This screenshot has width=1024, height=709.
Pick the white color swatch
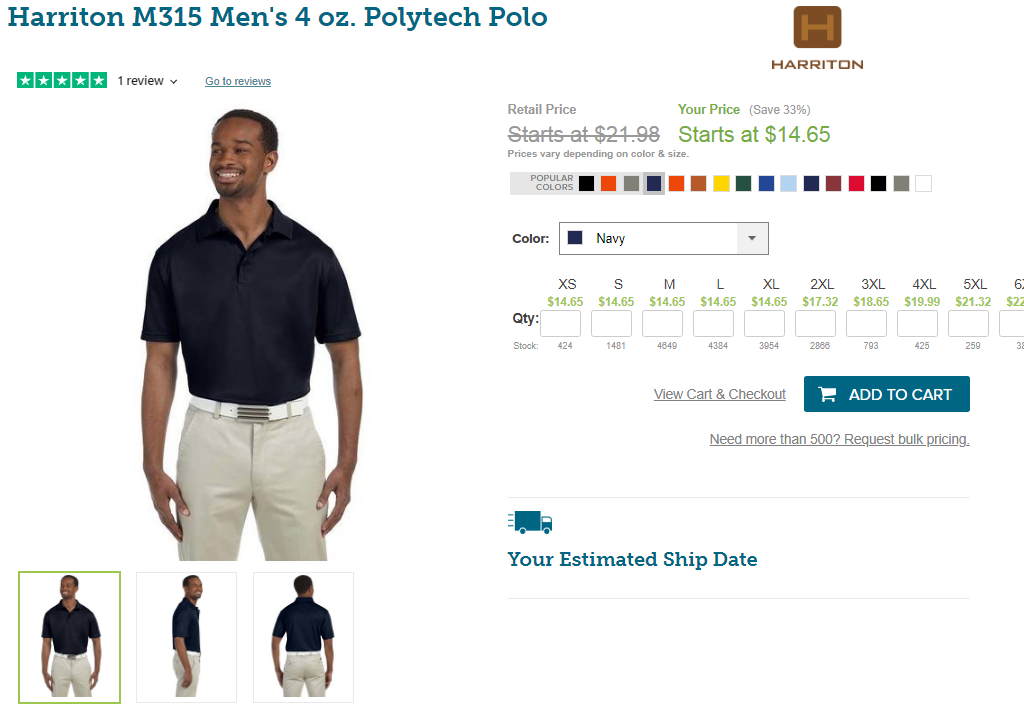tap(923, 183)
